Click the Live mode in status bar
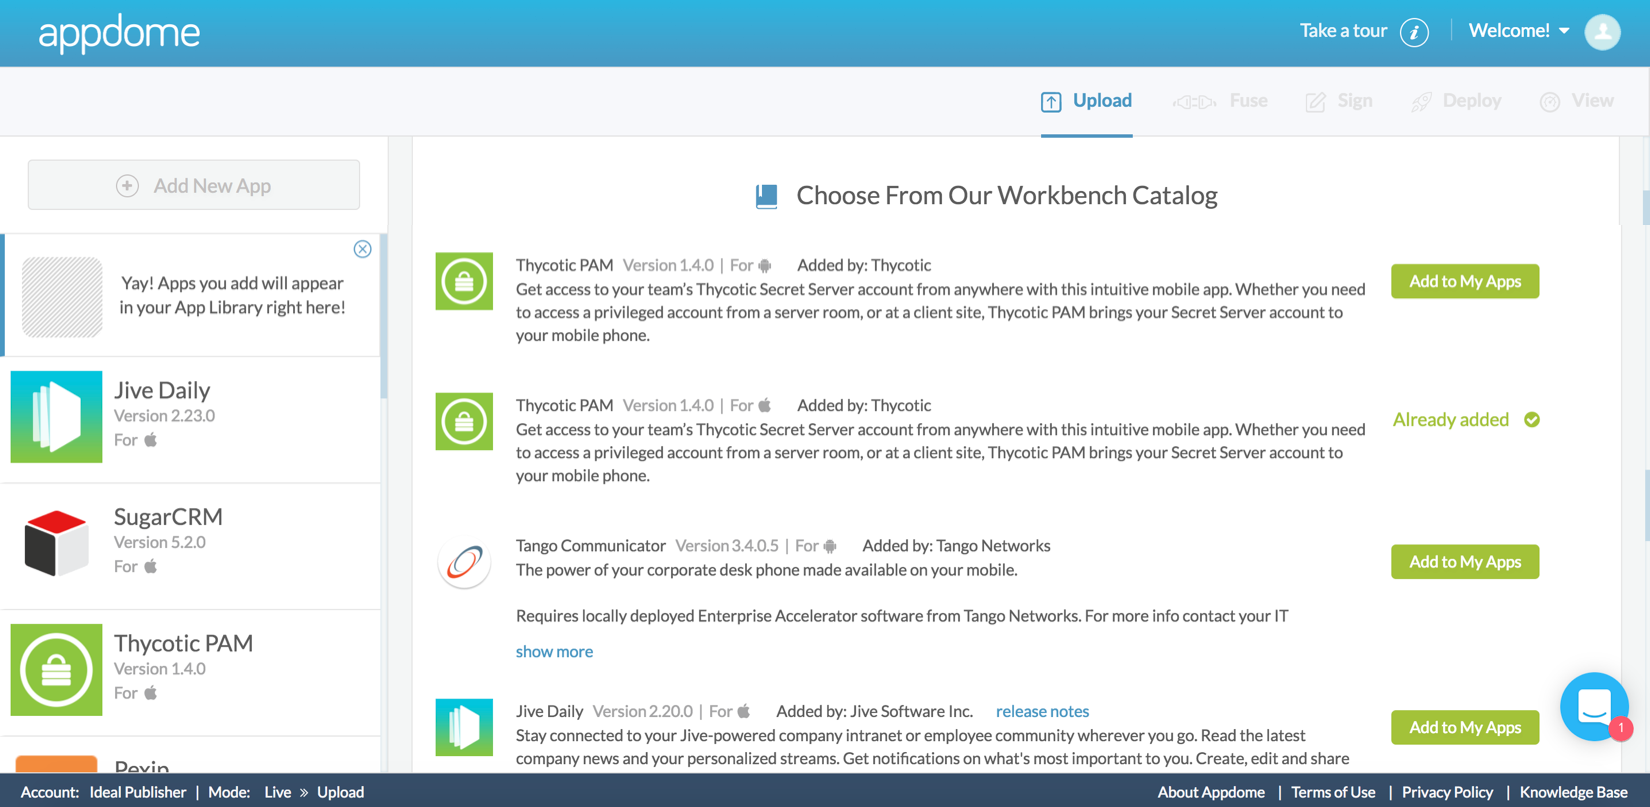Image resolution: width=1650 pixels, height=807 pixels. tap(278, 792)
